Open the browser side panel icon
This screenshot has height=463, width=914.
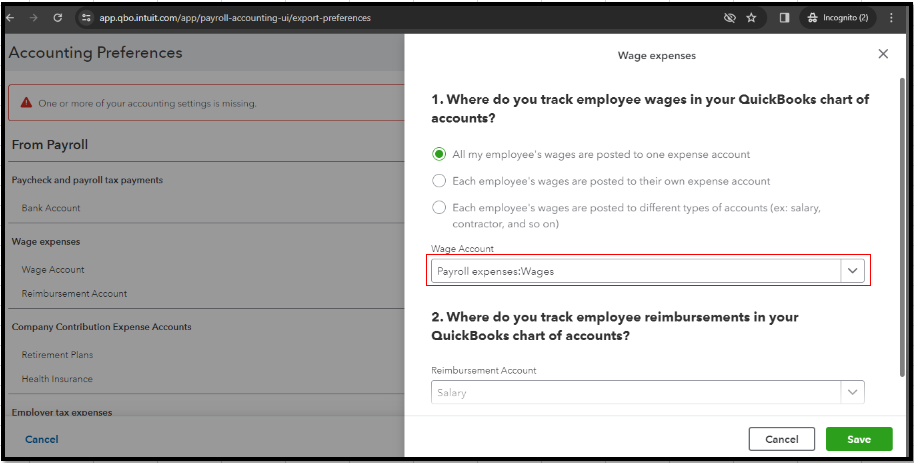[x=784, y=18]
